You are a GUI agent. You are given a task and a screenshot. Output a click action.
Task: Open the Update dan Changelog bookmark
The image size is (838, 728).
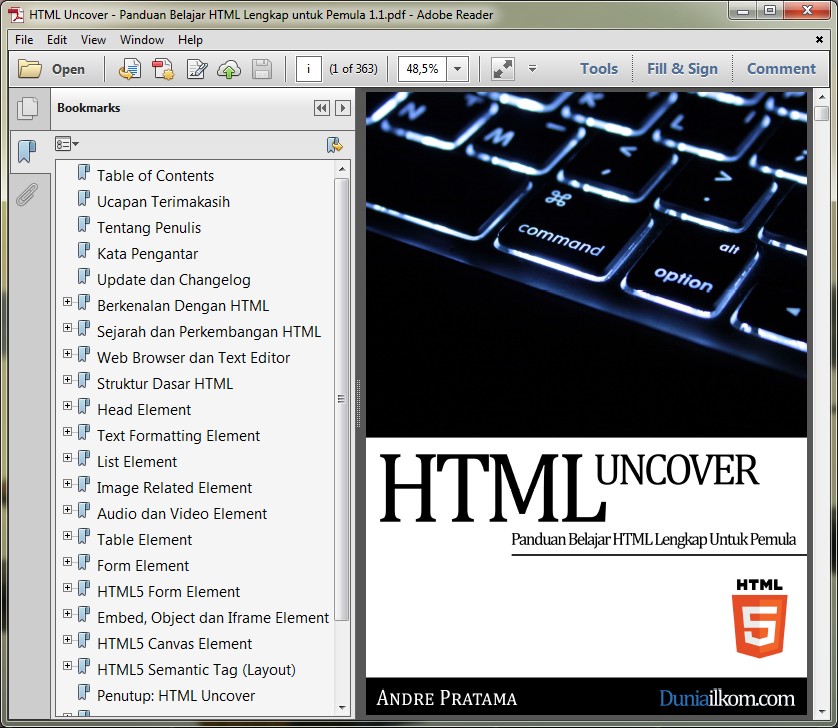point(174,280)
